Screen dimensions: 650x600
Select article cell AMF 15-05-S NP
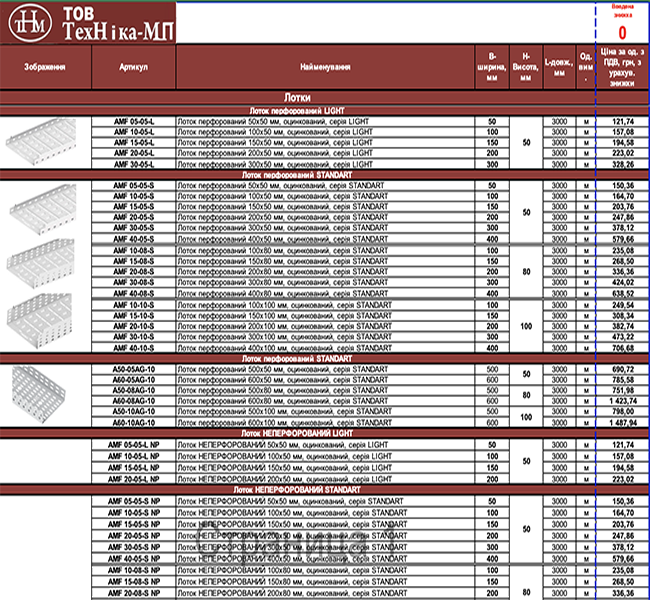point(133,524)
